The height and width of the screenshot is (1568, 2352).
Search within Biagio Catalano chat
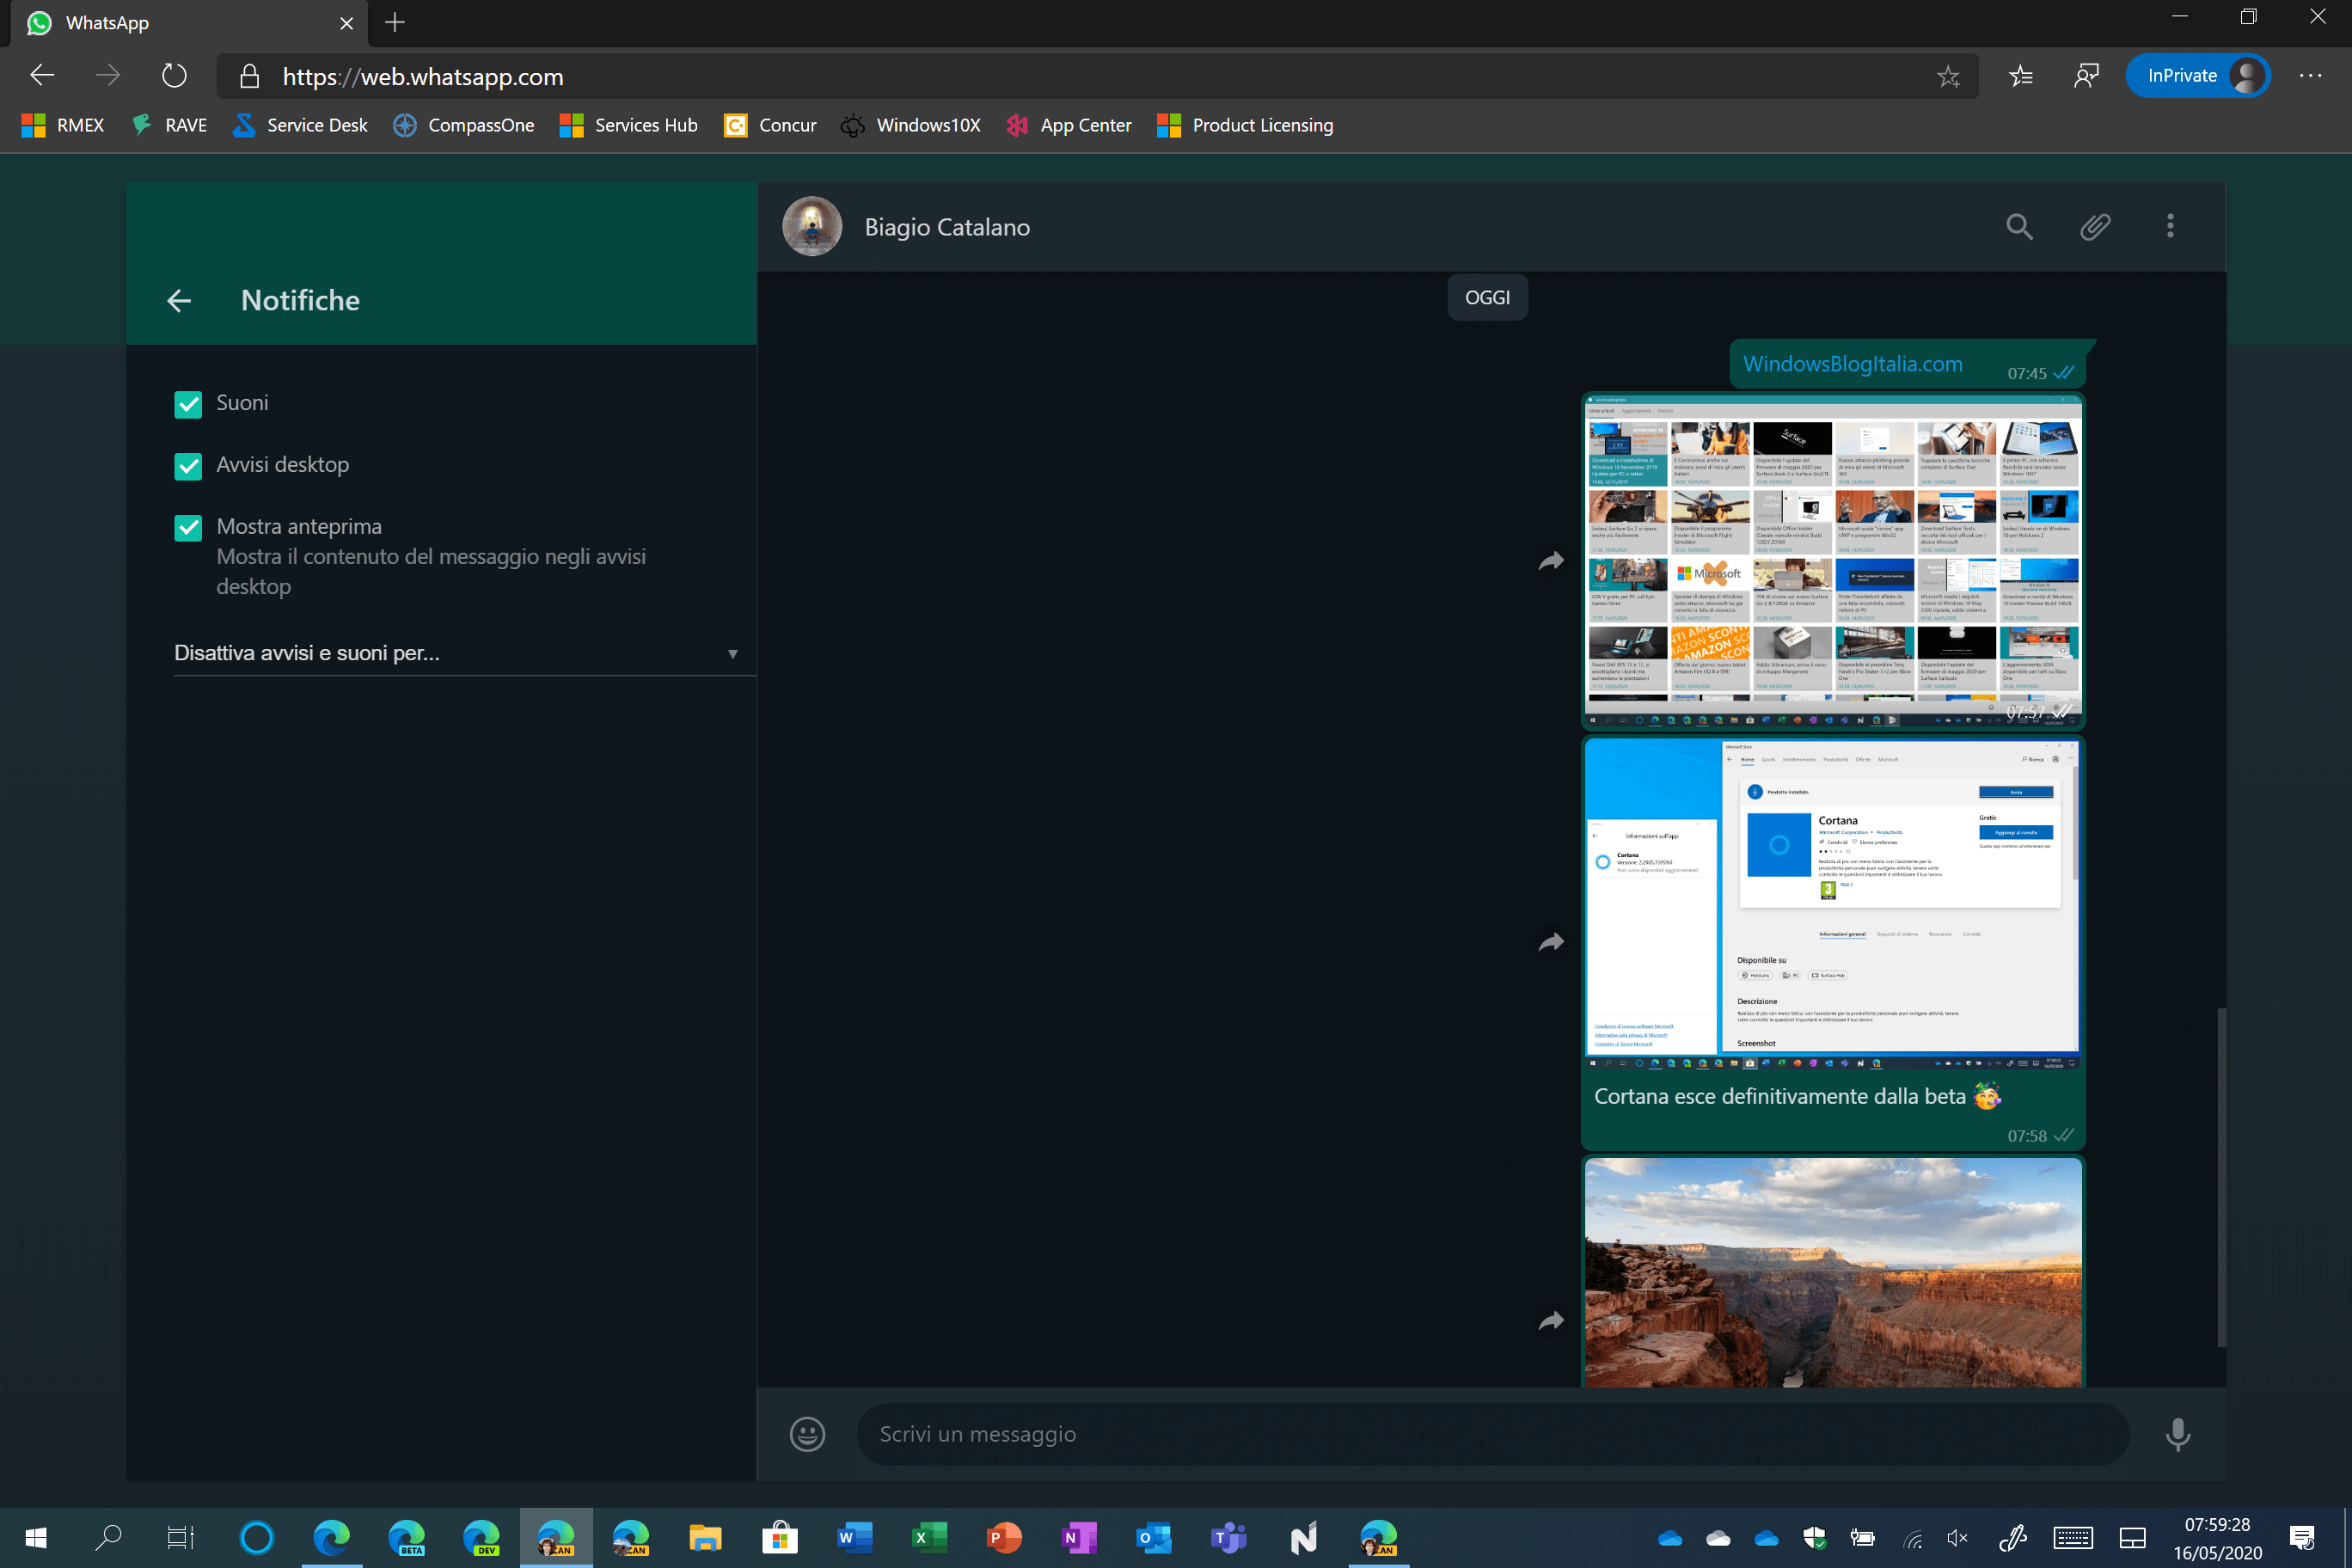[x=2019, y=227]
